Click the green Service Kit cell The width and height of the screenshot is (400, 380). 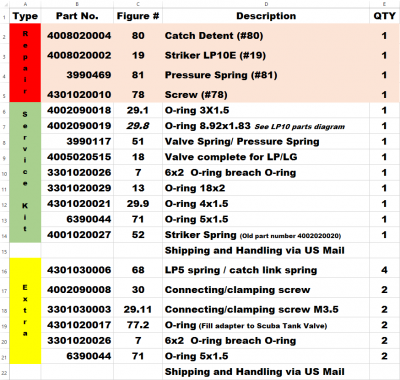tap(25, 172)
